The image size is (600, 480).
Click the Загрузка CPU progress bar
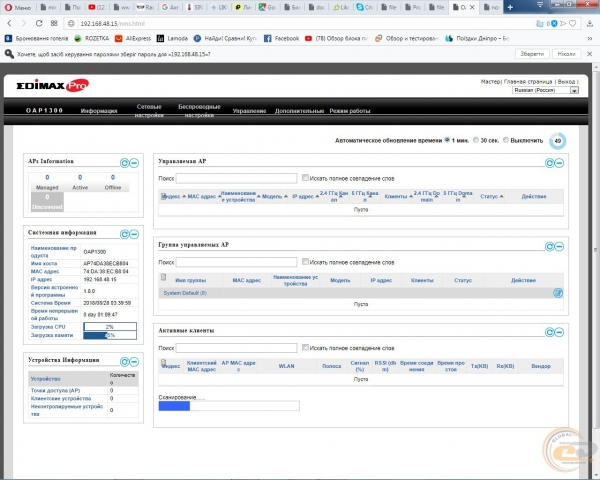(110, 327)
